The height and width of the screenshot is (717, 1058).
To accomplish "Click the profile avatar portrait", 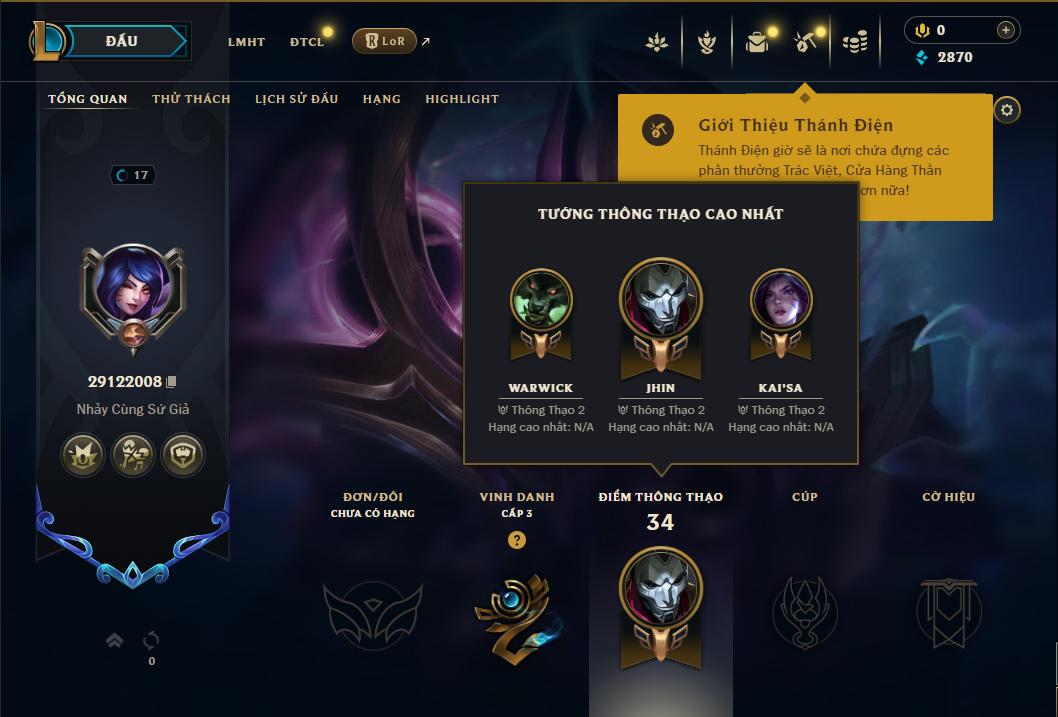I will pos(133,289).
